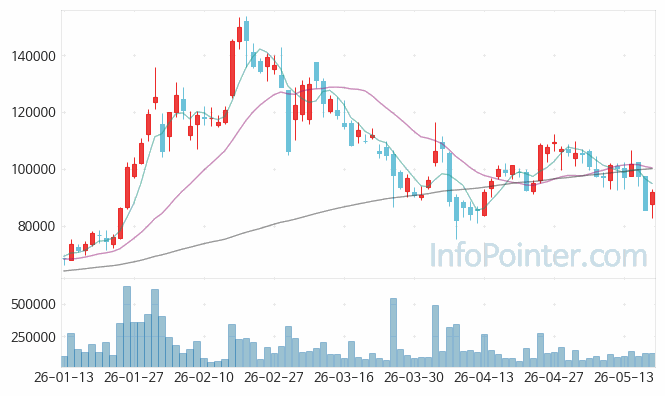The image size is (665, 396).
Task: Select the 100000 price axis label
Action: point(34,170)
